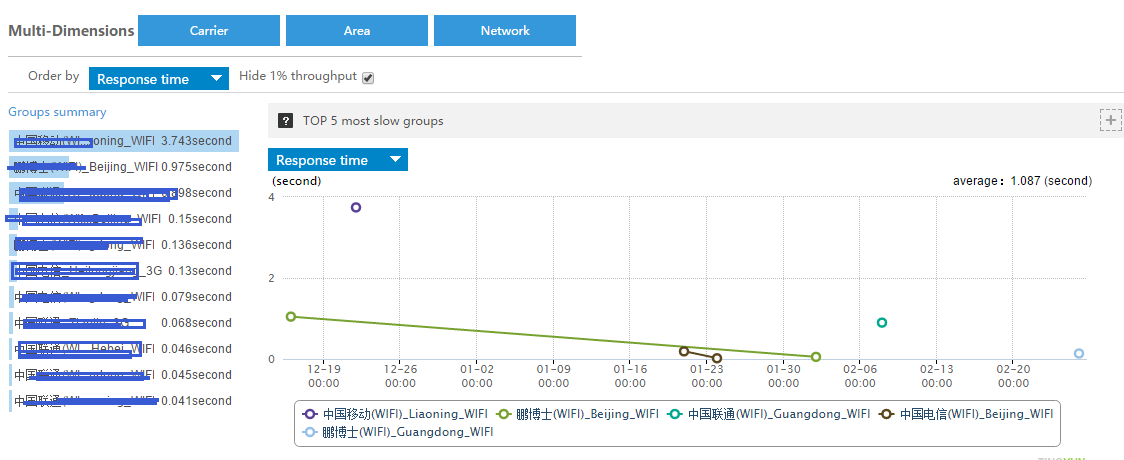Select the Liaoning_WIFI 3.743second group
1124x460 pixels.
(124, 141)
